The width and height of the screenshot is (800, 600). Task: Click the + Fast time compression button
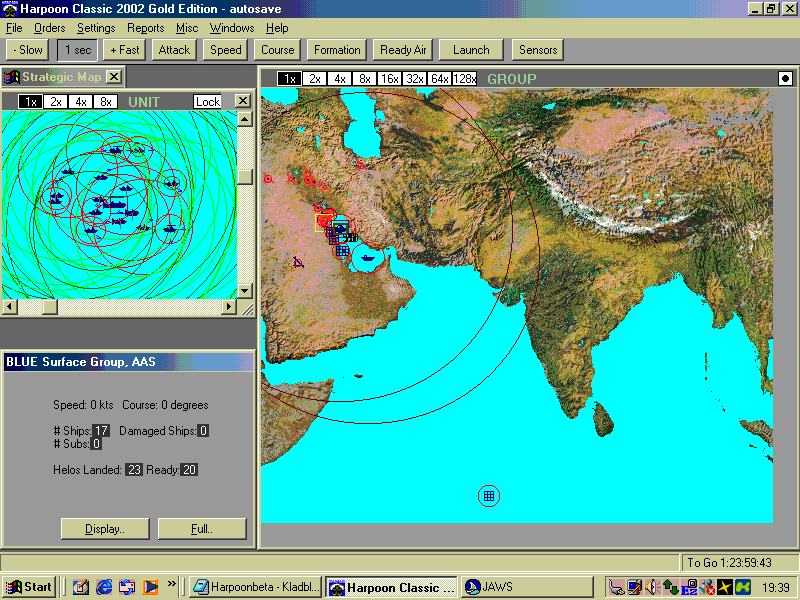coord(124,50)
